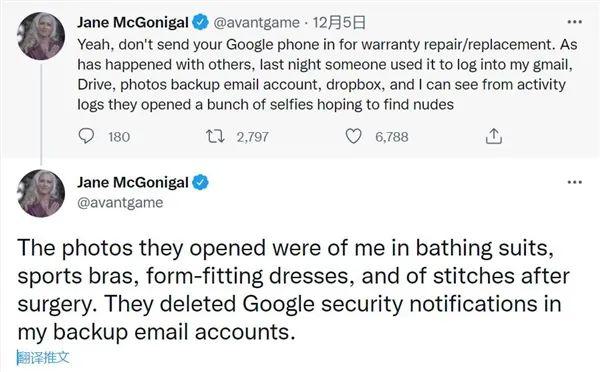This screenshot has width=600, height=372.
Task: View the 6,788 likes count
Action: 392,137
